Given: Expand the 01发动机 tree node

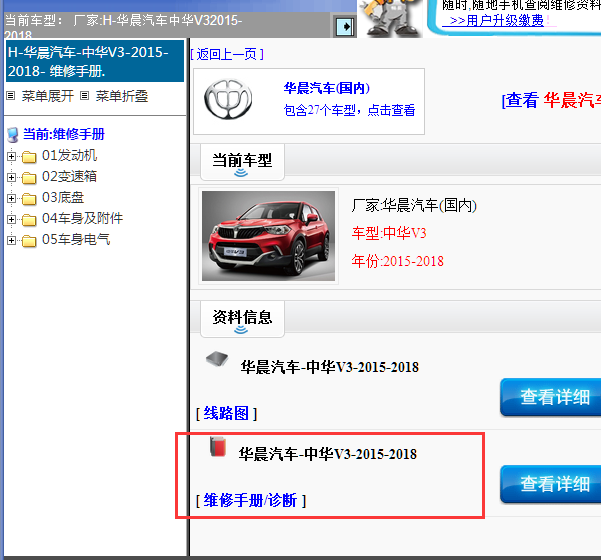Looking at the screenshot, I should [x=11, y=156].
